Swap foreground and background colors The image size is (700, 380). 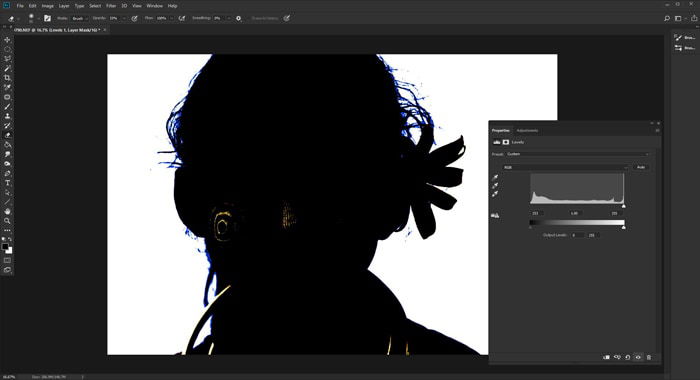(x=10, y=239)
